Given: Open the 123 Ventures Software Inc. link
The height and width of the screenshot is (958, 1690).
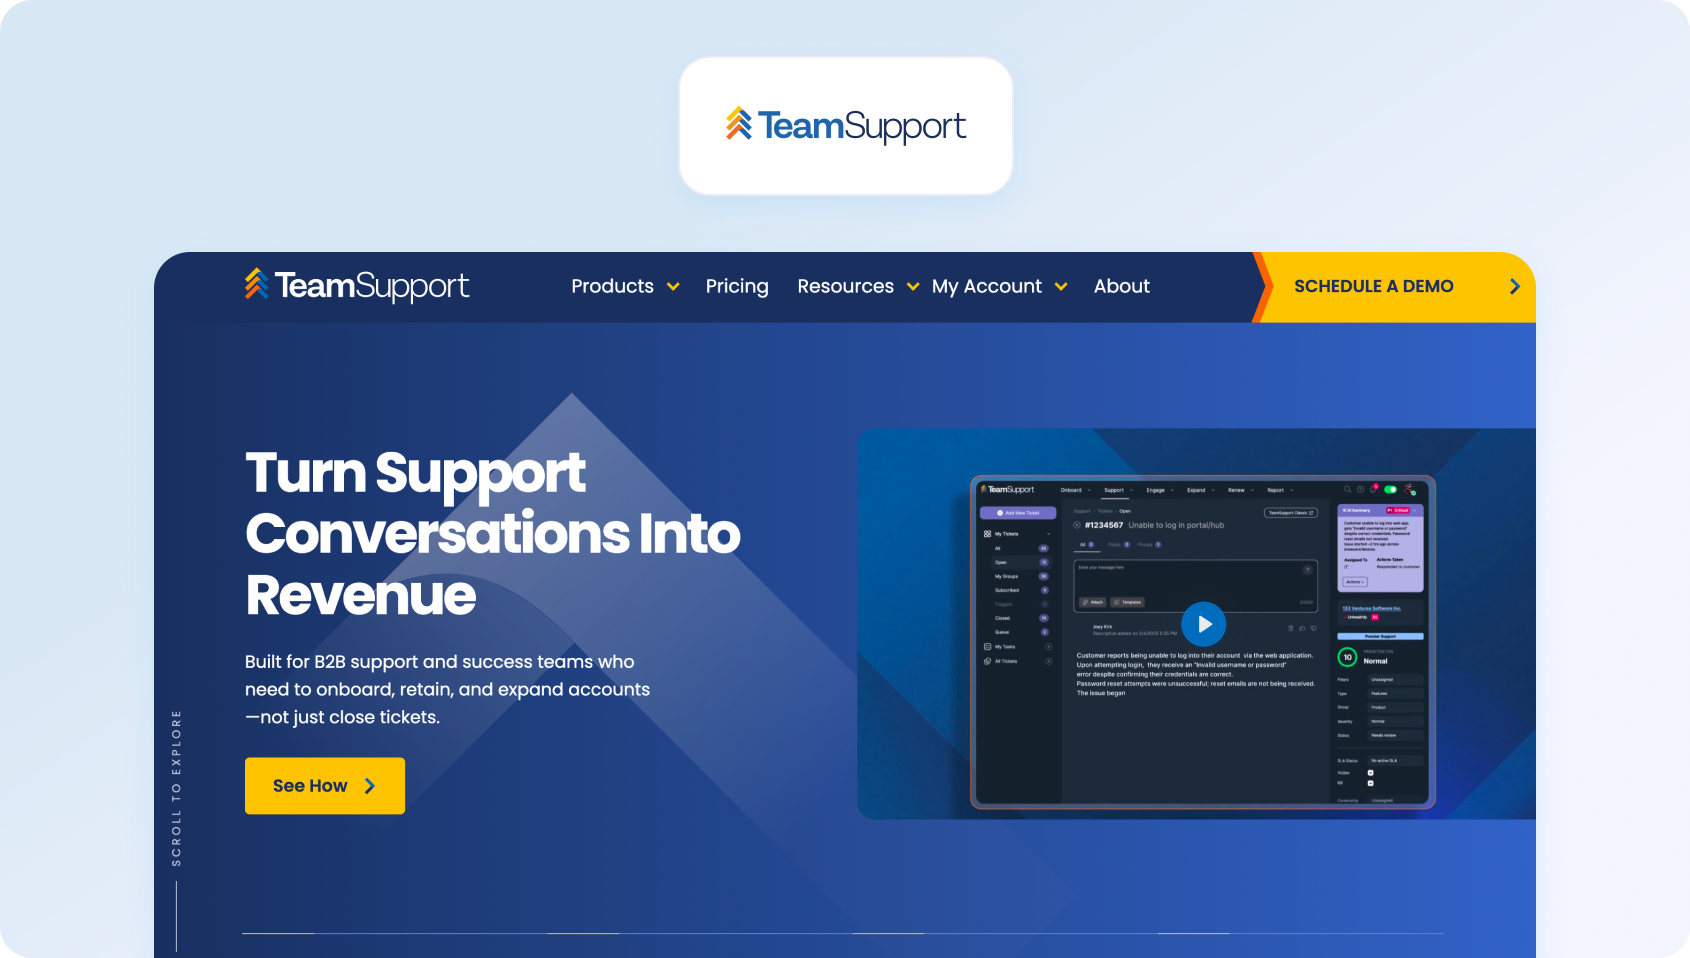Looking at the screenshot, I should (1372, 608).
